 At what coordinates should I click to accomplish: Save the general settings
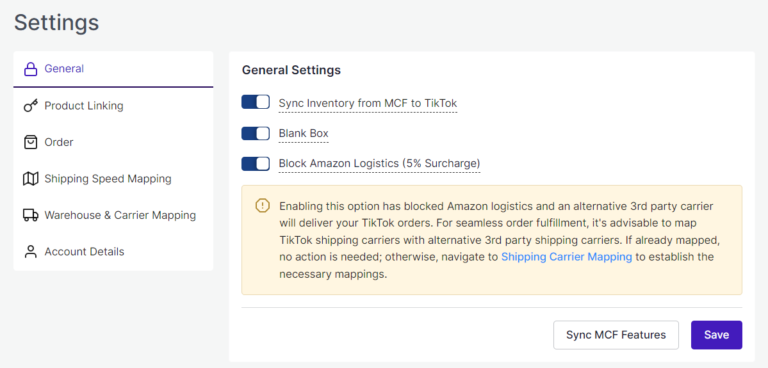(717, 335)
